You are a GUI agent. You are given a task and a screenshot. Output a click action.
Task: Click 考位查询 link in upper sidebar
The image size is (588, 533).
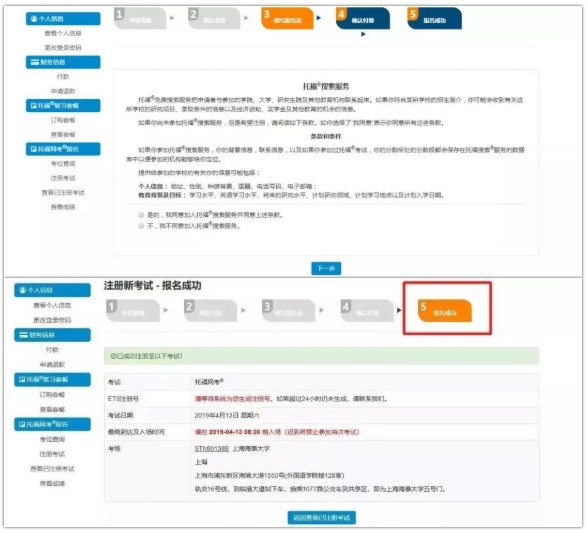63,164
